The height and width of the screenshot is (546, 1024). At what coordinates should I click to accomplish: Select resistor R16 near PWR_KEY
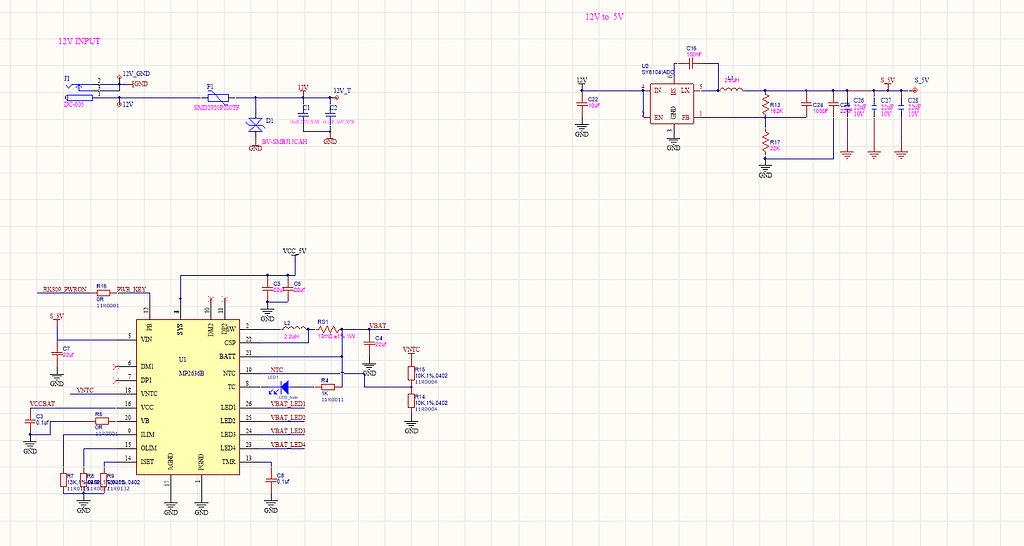[102, 292]
